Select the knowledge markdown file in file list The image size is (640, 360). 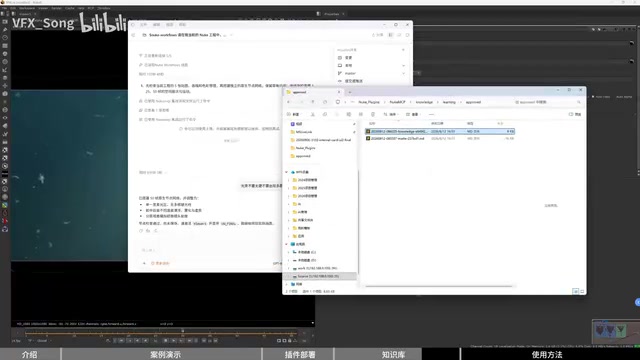click(440, 131)
